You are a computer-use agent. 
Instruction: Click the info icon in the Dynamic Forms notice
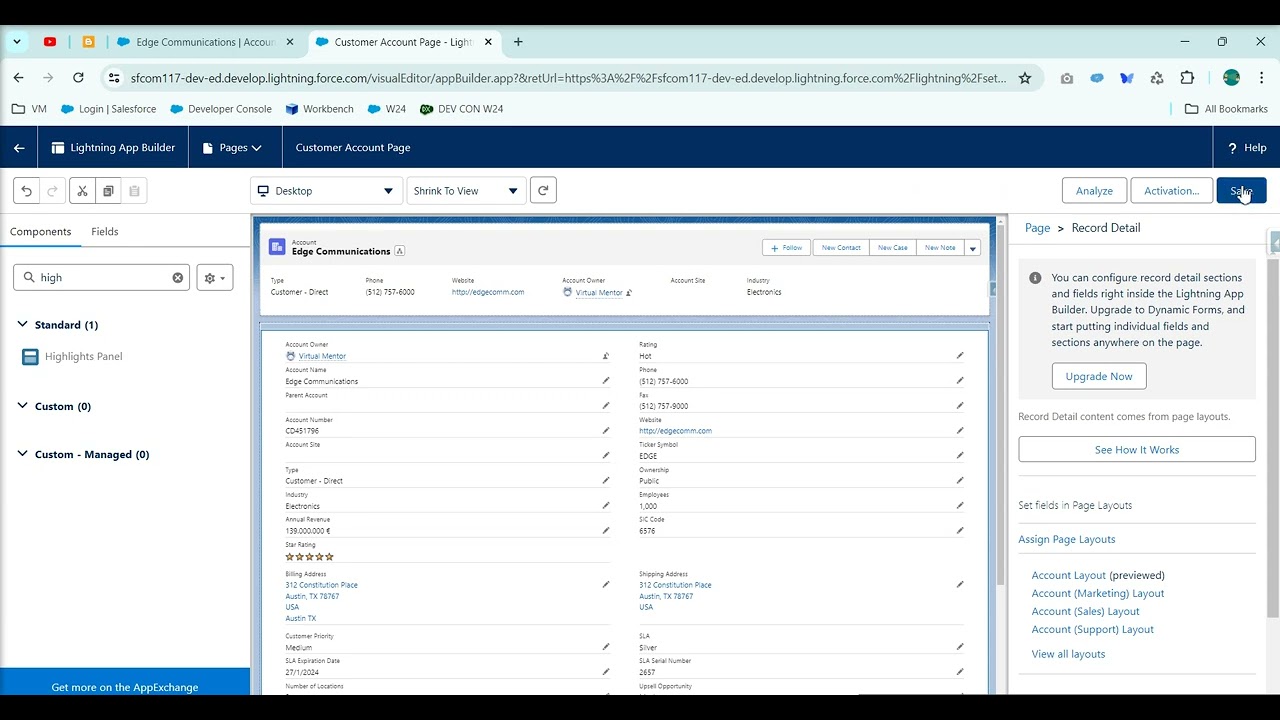coord(1035,278)
